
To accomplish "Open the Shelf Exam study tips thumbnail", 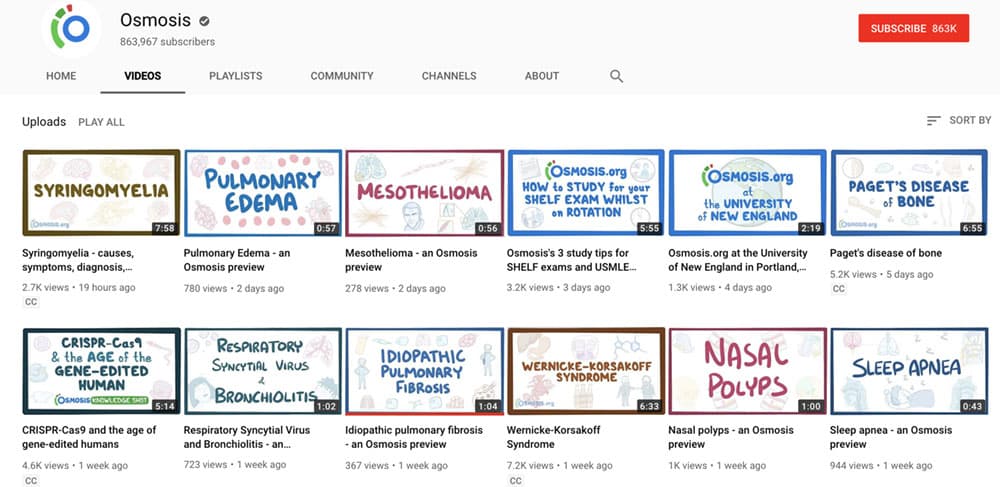I will [x=586, y=193].
